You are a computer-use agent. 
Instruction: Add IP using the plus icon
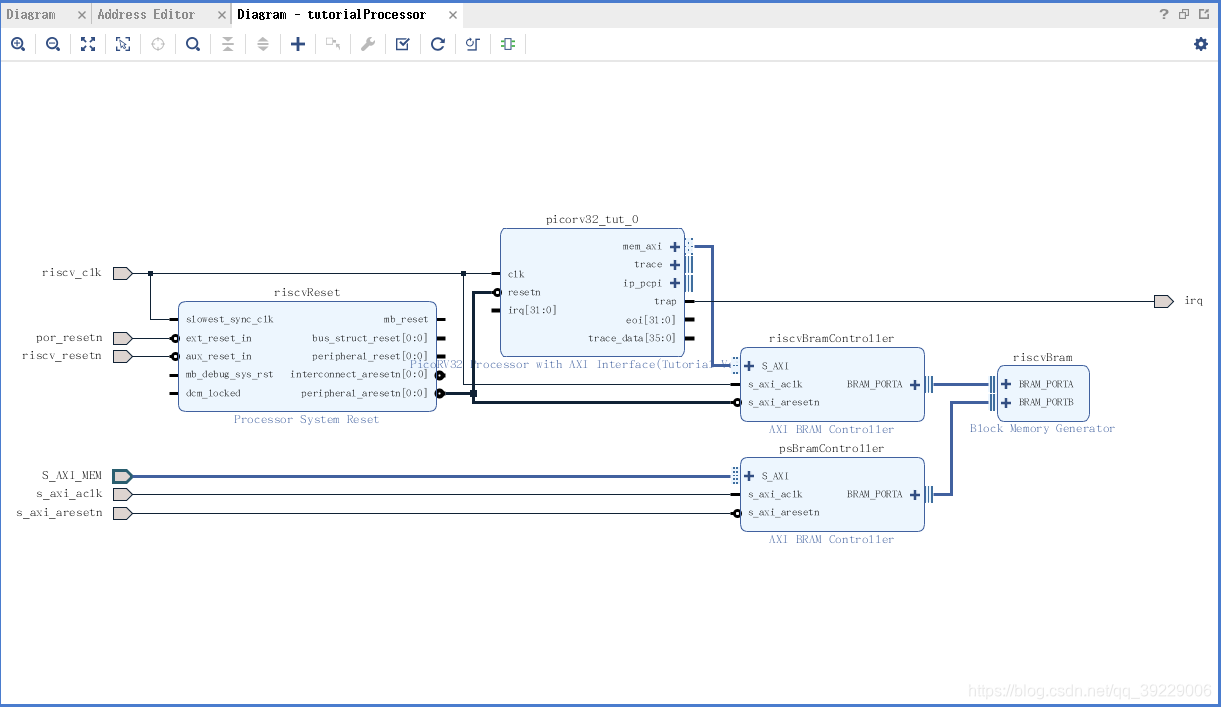(298, 44)
